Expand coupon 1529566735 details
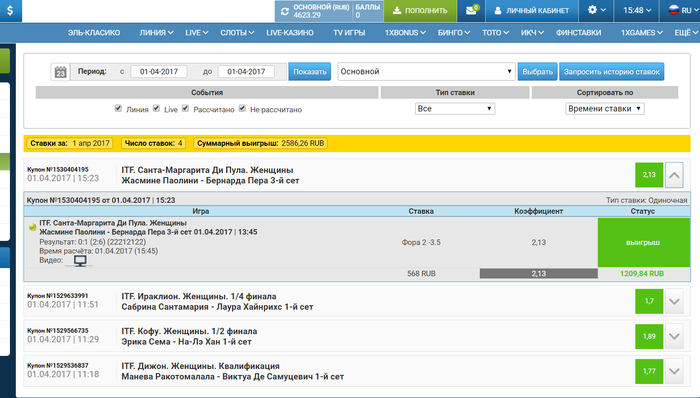This screenshot has height=398, width=700. (x=674, y=336)
